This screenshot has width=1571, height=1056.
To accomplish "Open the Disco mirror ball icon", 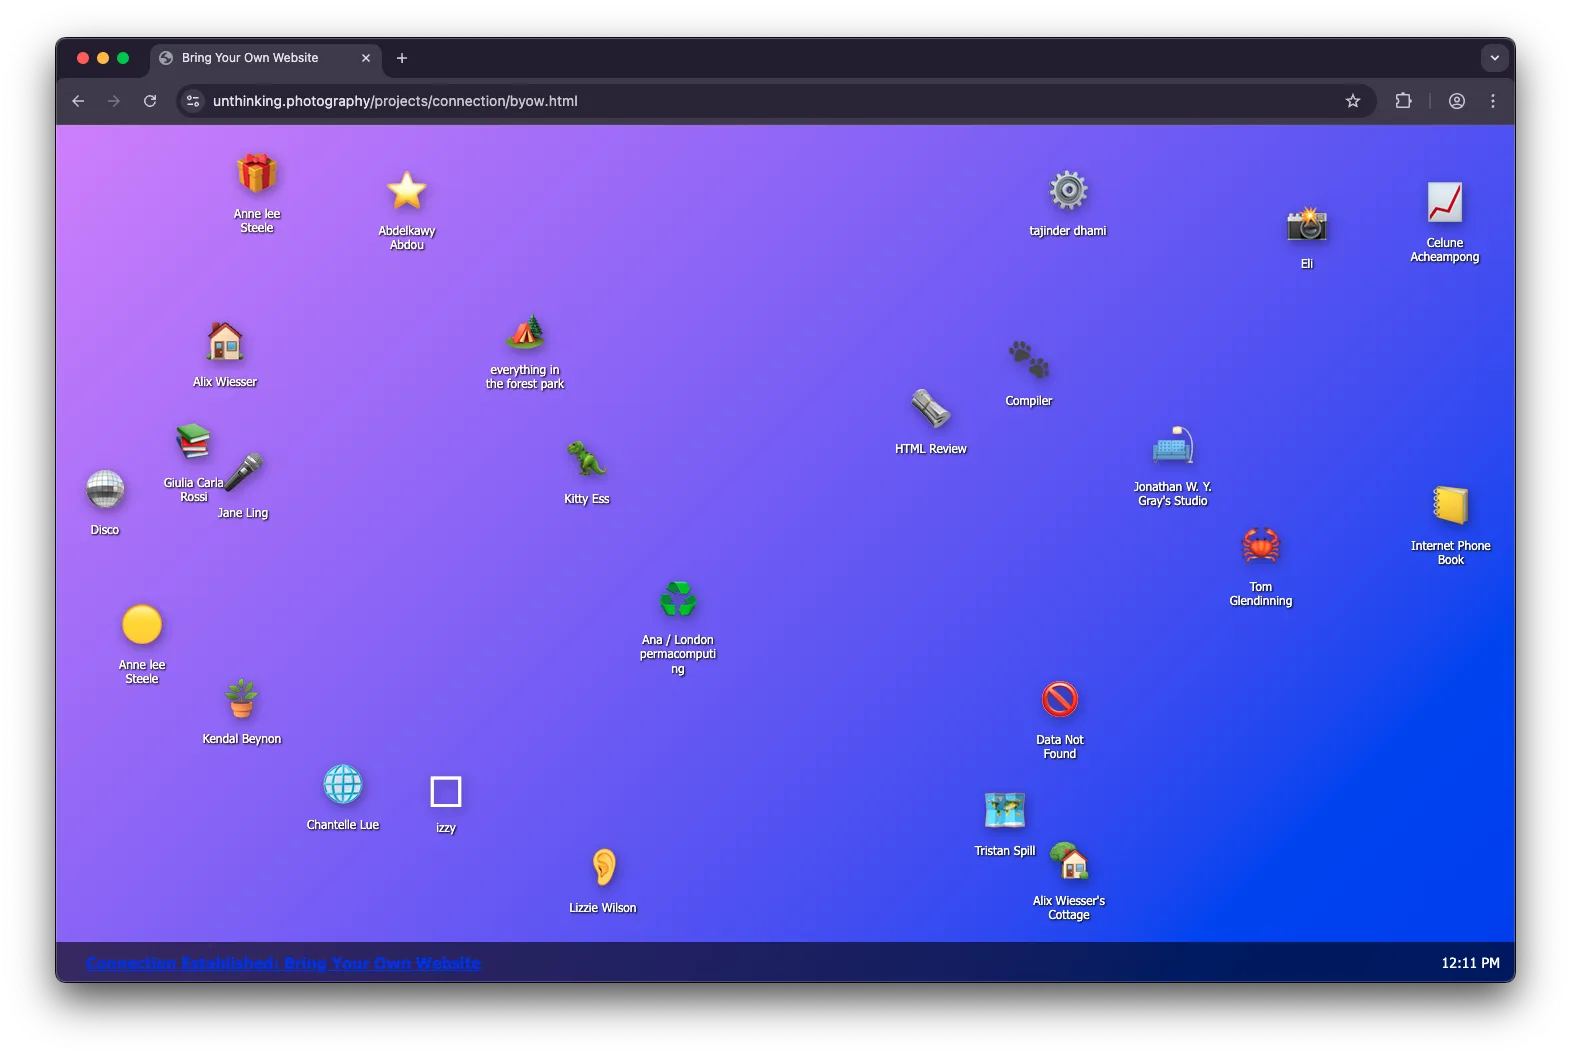I will 105,490.
